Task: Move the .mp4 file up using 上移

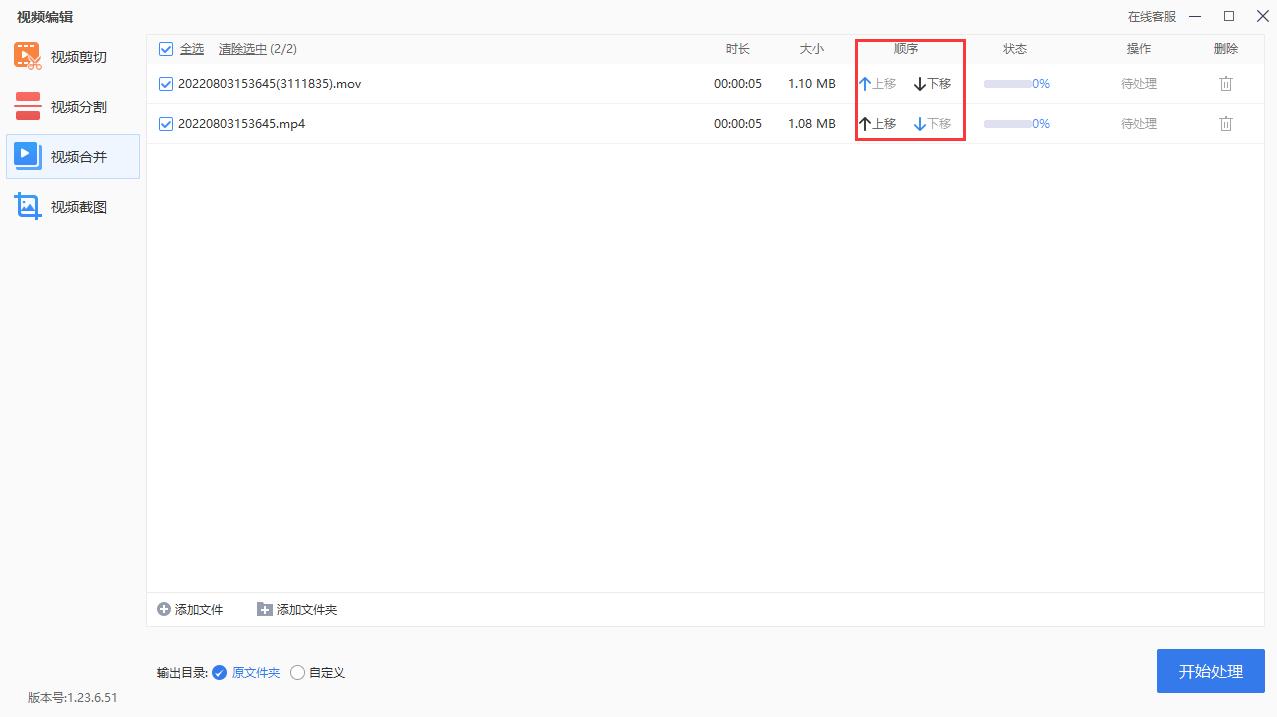Action: [x=877, y=123]
